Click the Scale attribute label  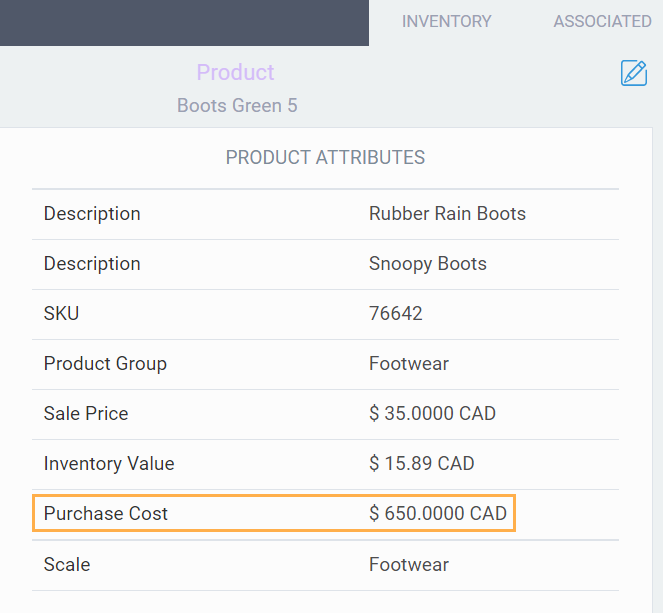point(67,564)
